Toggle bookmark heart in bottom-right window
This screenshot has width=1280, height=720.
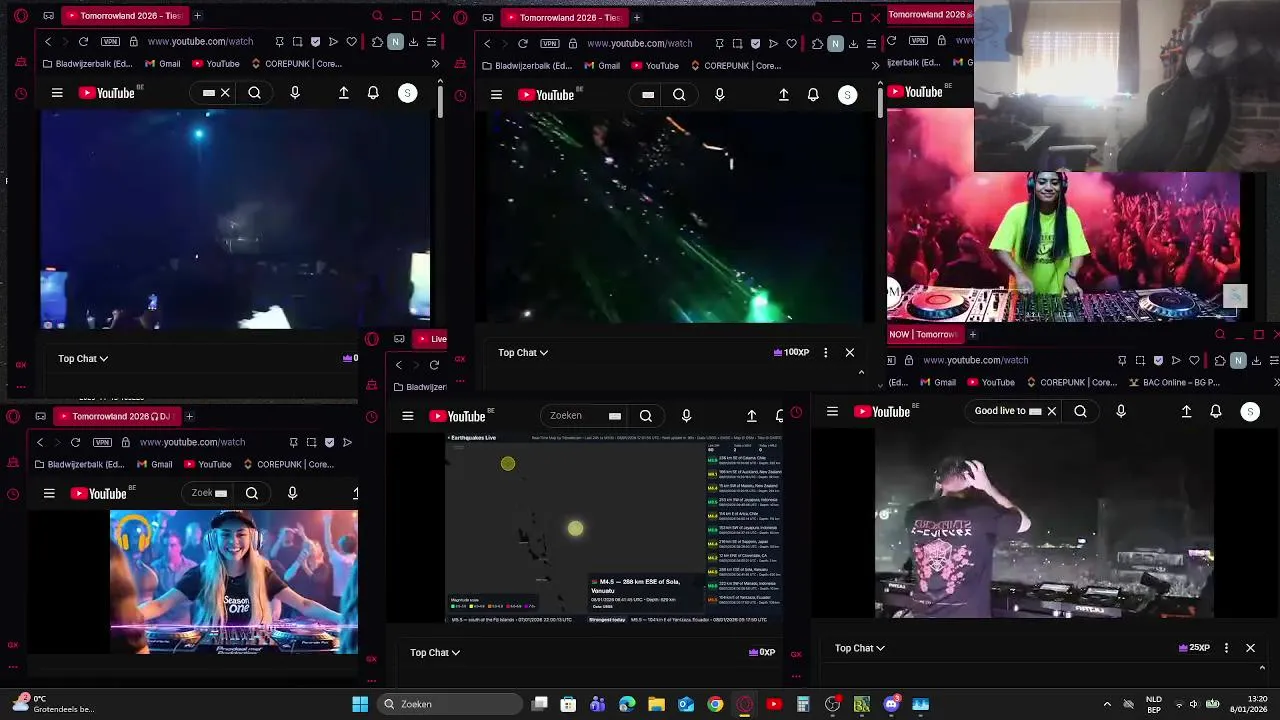point(1194,360)
